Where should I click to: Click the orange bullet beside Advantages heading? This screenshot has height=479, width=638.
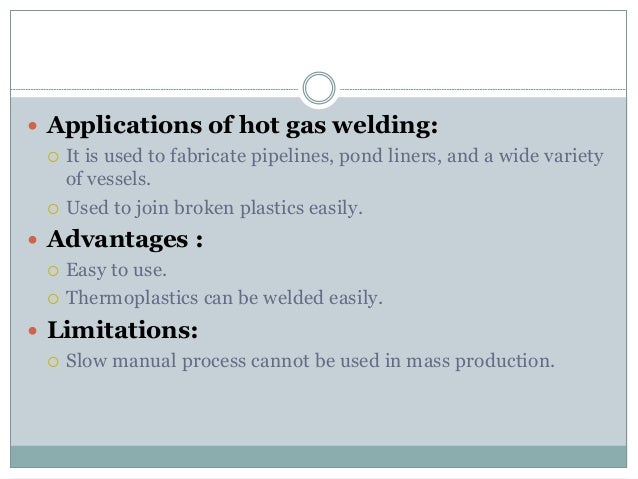click(33, 240)
